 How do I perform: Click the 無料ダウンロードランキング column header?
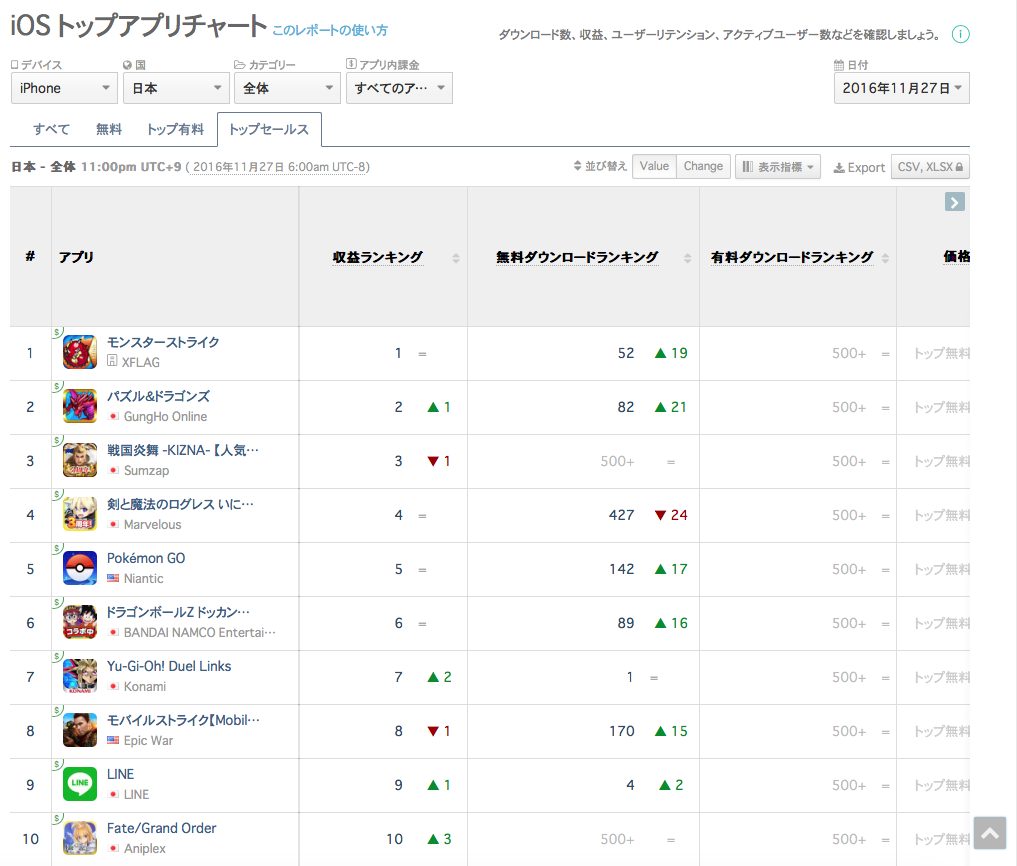tap(577, 257)
